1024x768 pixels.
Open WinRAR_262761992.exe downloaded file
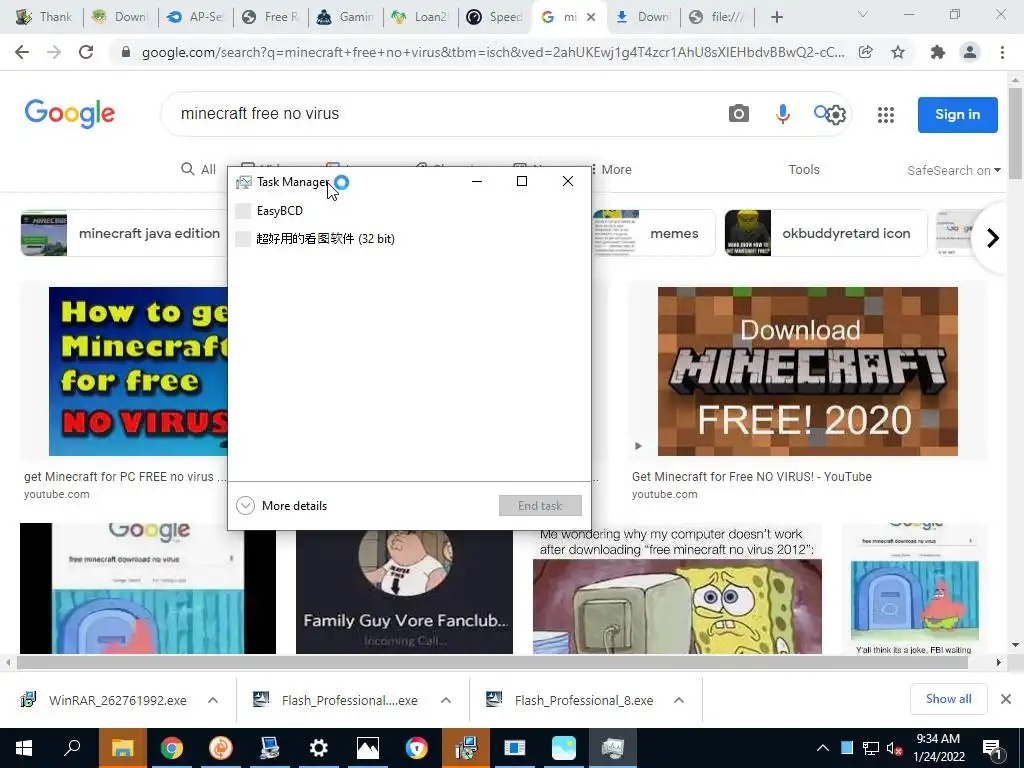coord(118,700)
